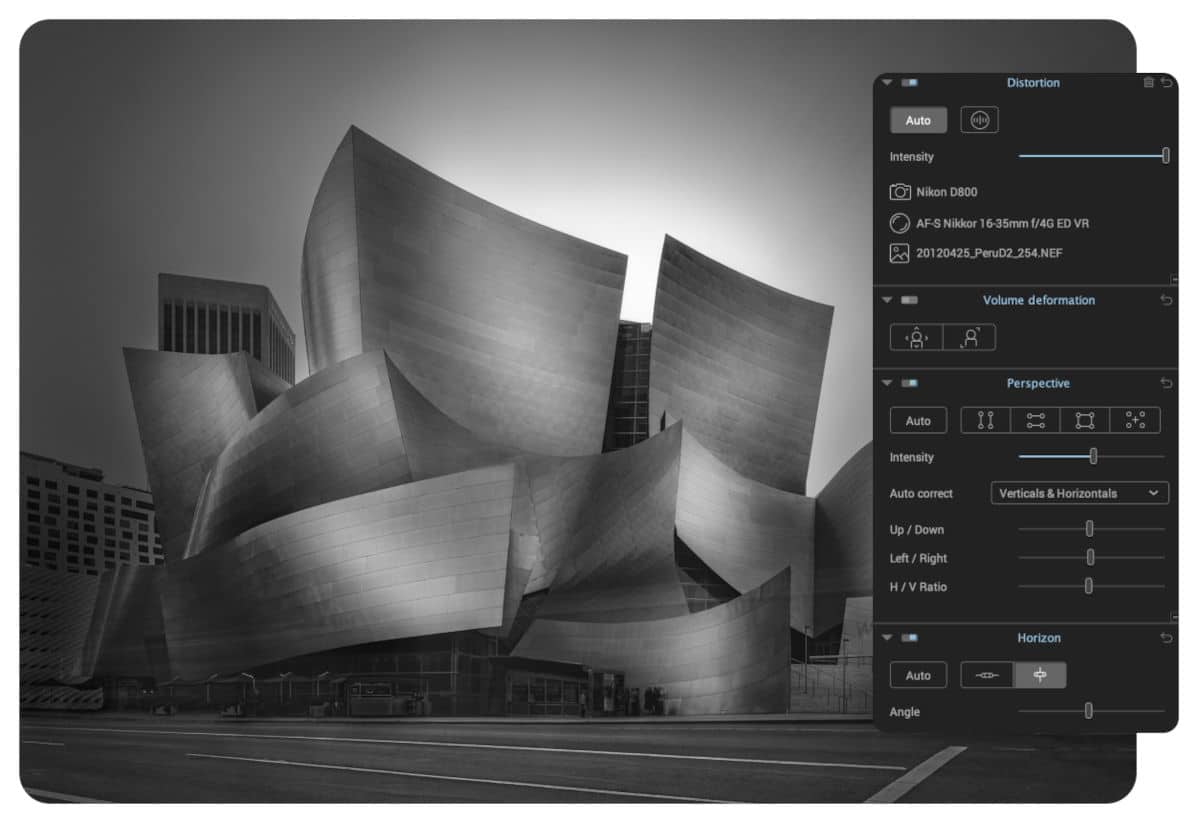Toggle the Horizon correction switch
The height and width of the screenshot is (823, 1200).
[x=909, y=638]
